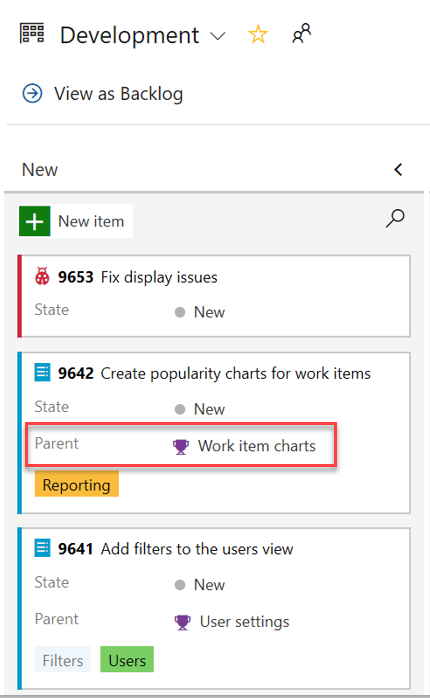Screen dimensions: 430x698
Task: Click the New column header label
Action: coord(40,170)
